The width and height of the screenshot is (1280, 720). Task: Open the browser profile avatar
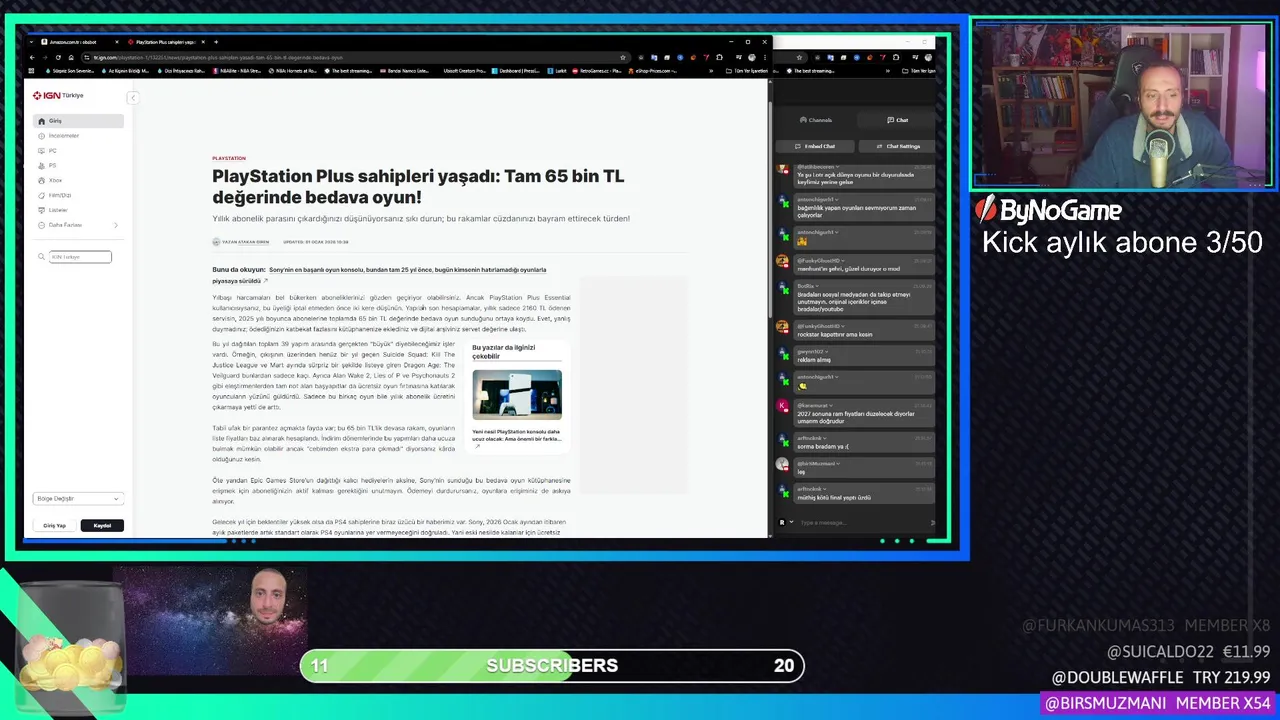pyautogui.click(x=752, y=57)
